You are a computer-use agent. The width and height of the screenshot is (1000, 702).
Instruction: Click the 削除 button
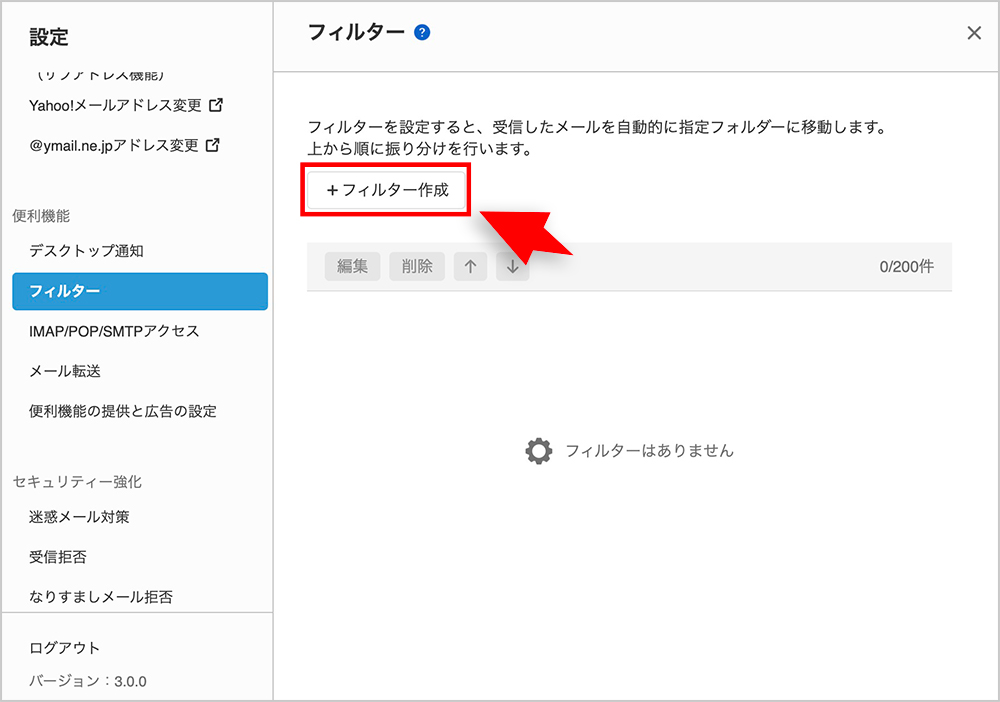(417, 267)
